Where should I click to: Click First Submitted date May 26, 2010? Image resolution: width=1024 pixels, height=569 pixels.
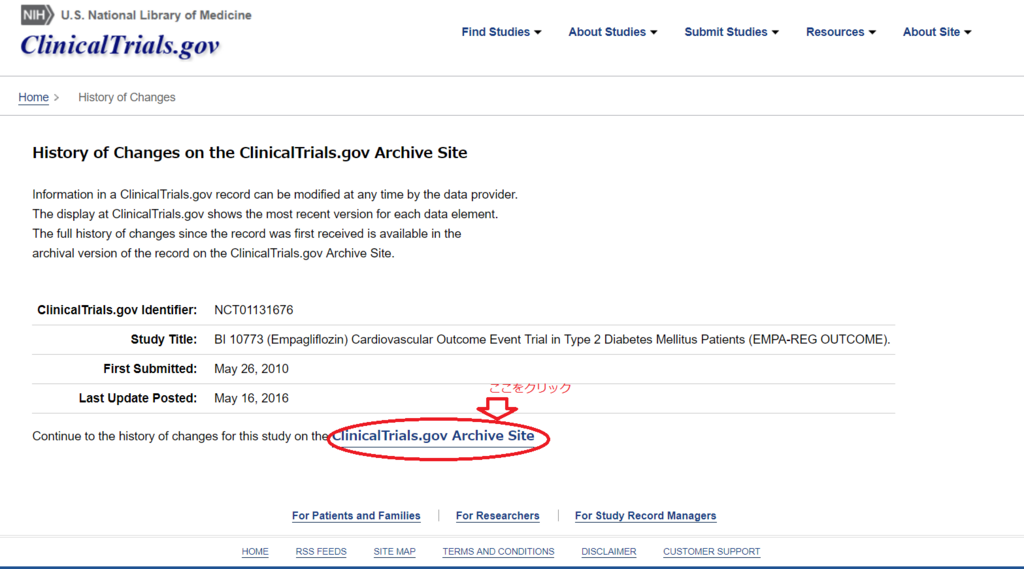(251, 369)
